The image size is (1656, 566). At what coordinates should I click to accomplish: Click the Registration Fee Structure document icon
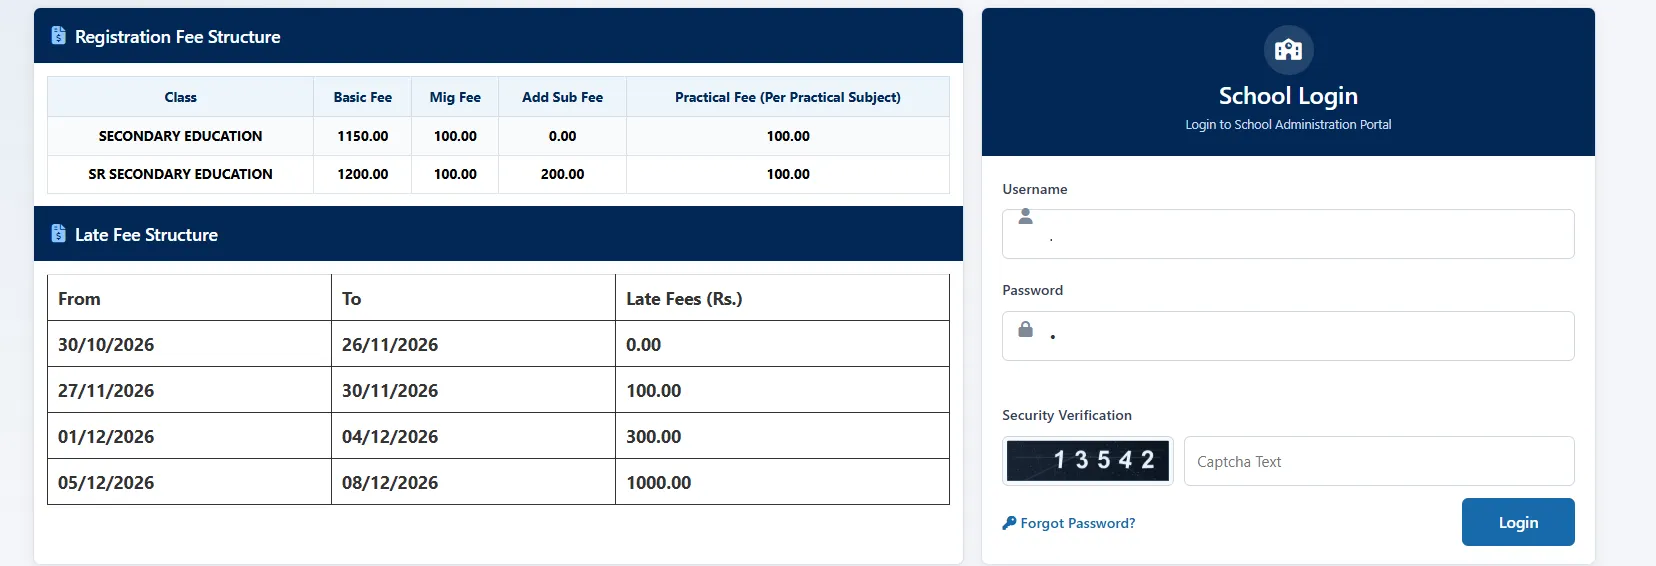[58, 36]
